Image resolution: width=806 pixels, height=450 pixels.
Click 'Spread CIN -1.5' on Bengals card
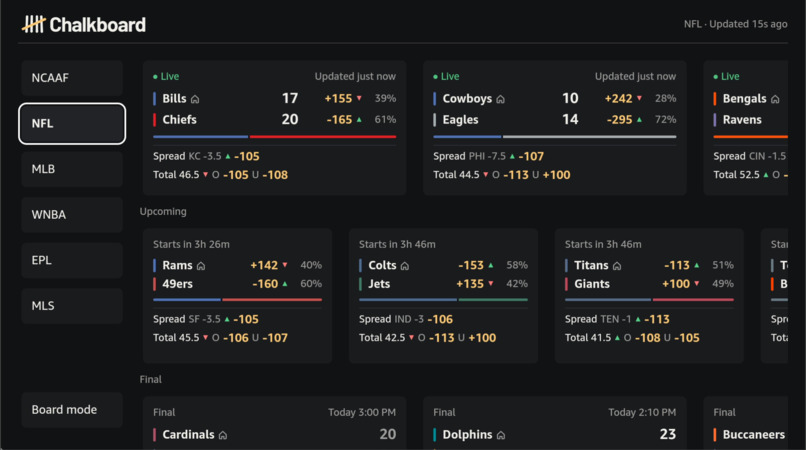pos(749,156)
